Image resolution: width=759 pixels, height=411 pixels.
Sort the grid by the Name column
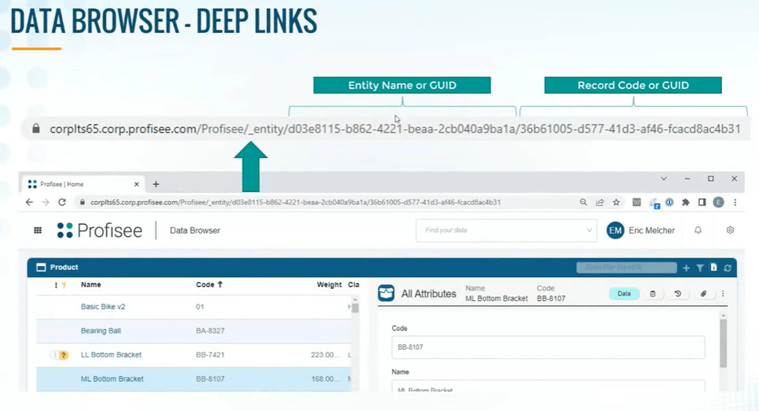click(x=91, y=285)
